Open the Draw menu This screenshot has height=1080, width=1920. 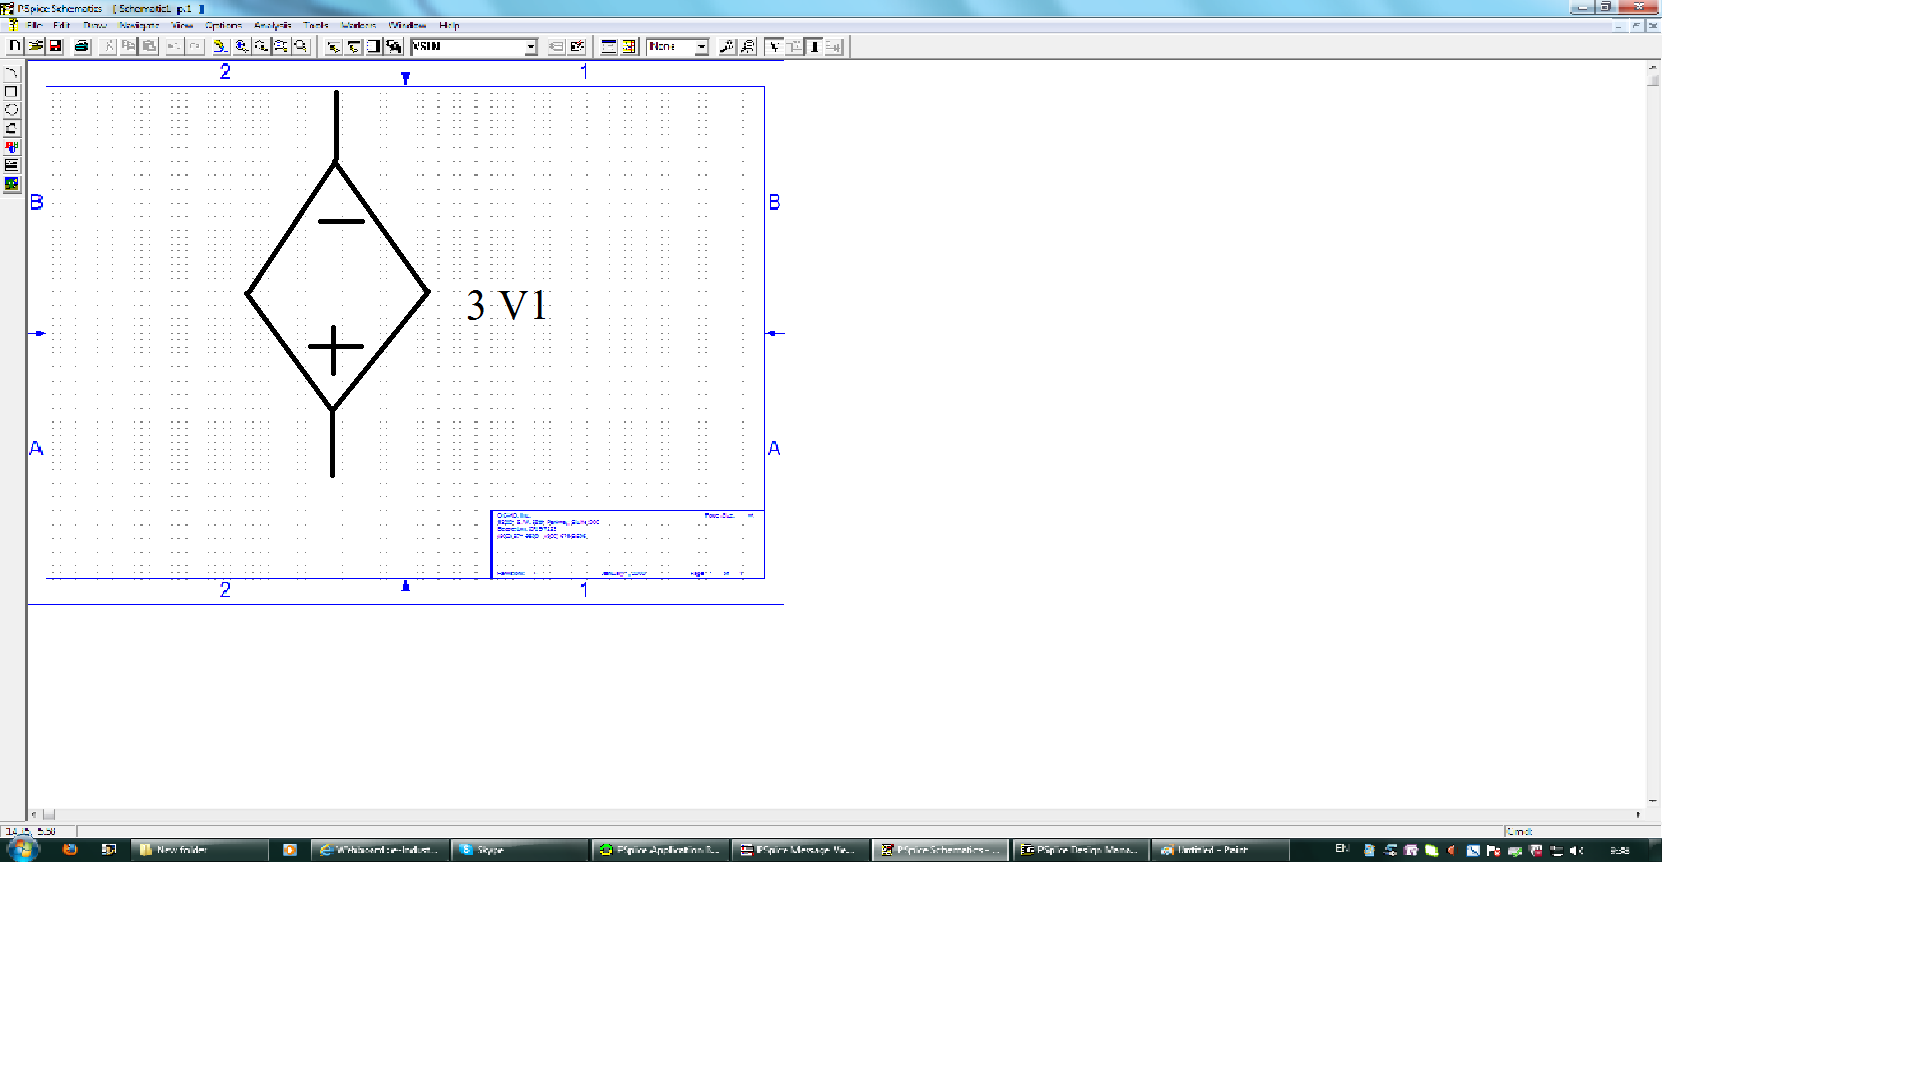(95, 25)
